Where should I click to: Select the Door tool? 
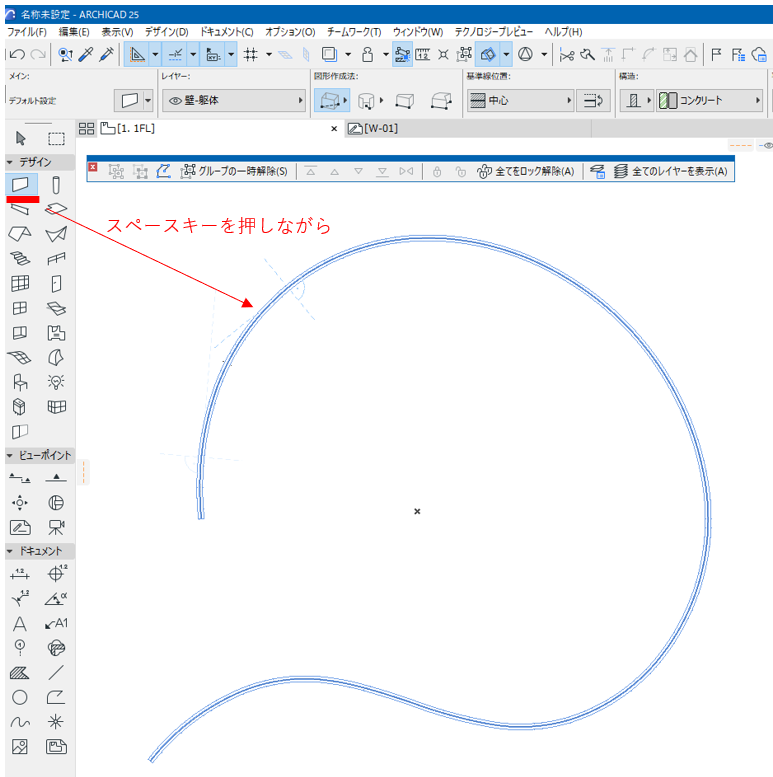point(56,283)
